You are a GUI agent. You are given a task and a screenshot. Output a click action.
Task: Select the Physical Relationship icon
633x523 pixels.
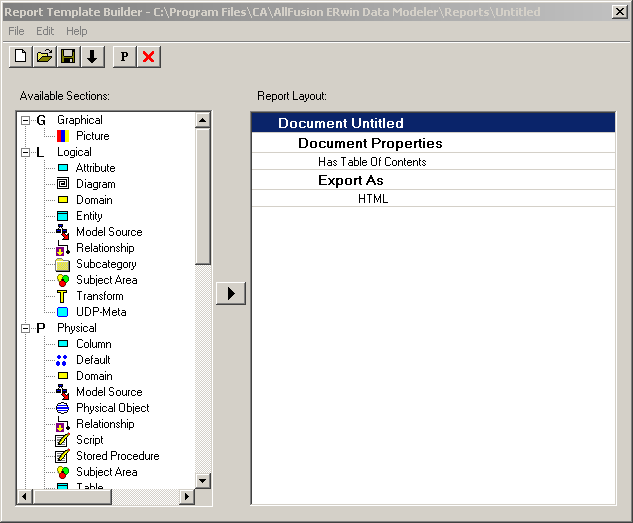pyautogui.click(x=63, y=424)
